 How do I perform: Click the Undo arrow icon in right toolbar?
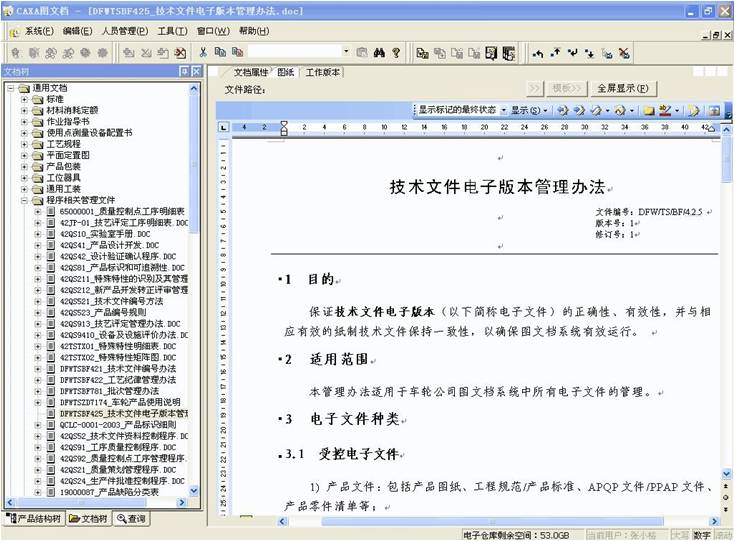(x=539, y=51)
